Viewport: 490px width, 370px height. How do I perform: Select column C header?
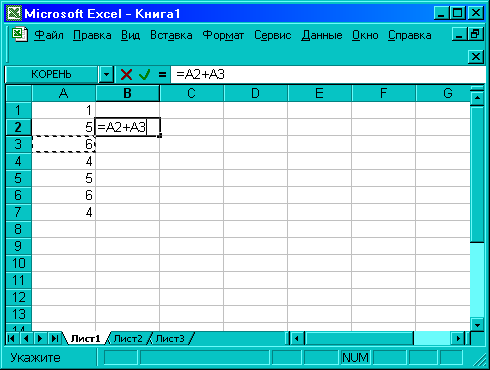coord(191,93)
